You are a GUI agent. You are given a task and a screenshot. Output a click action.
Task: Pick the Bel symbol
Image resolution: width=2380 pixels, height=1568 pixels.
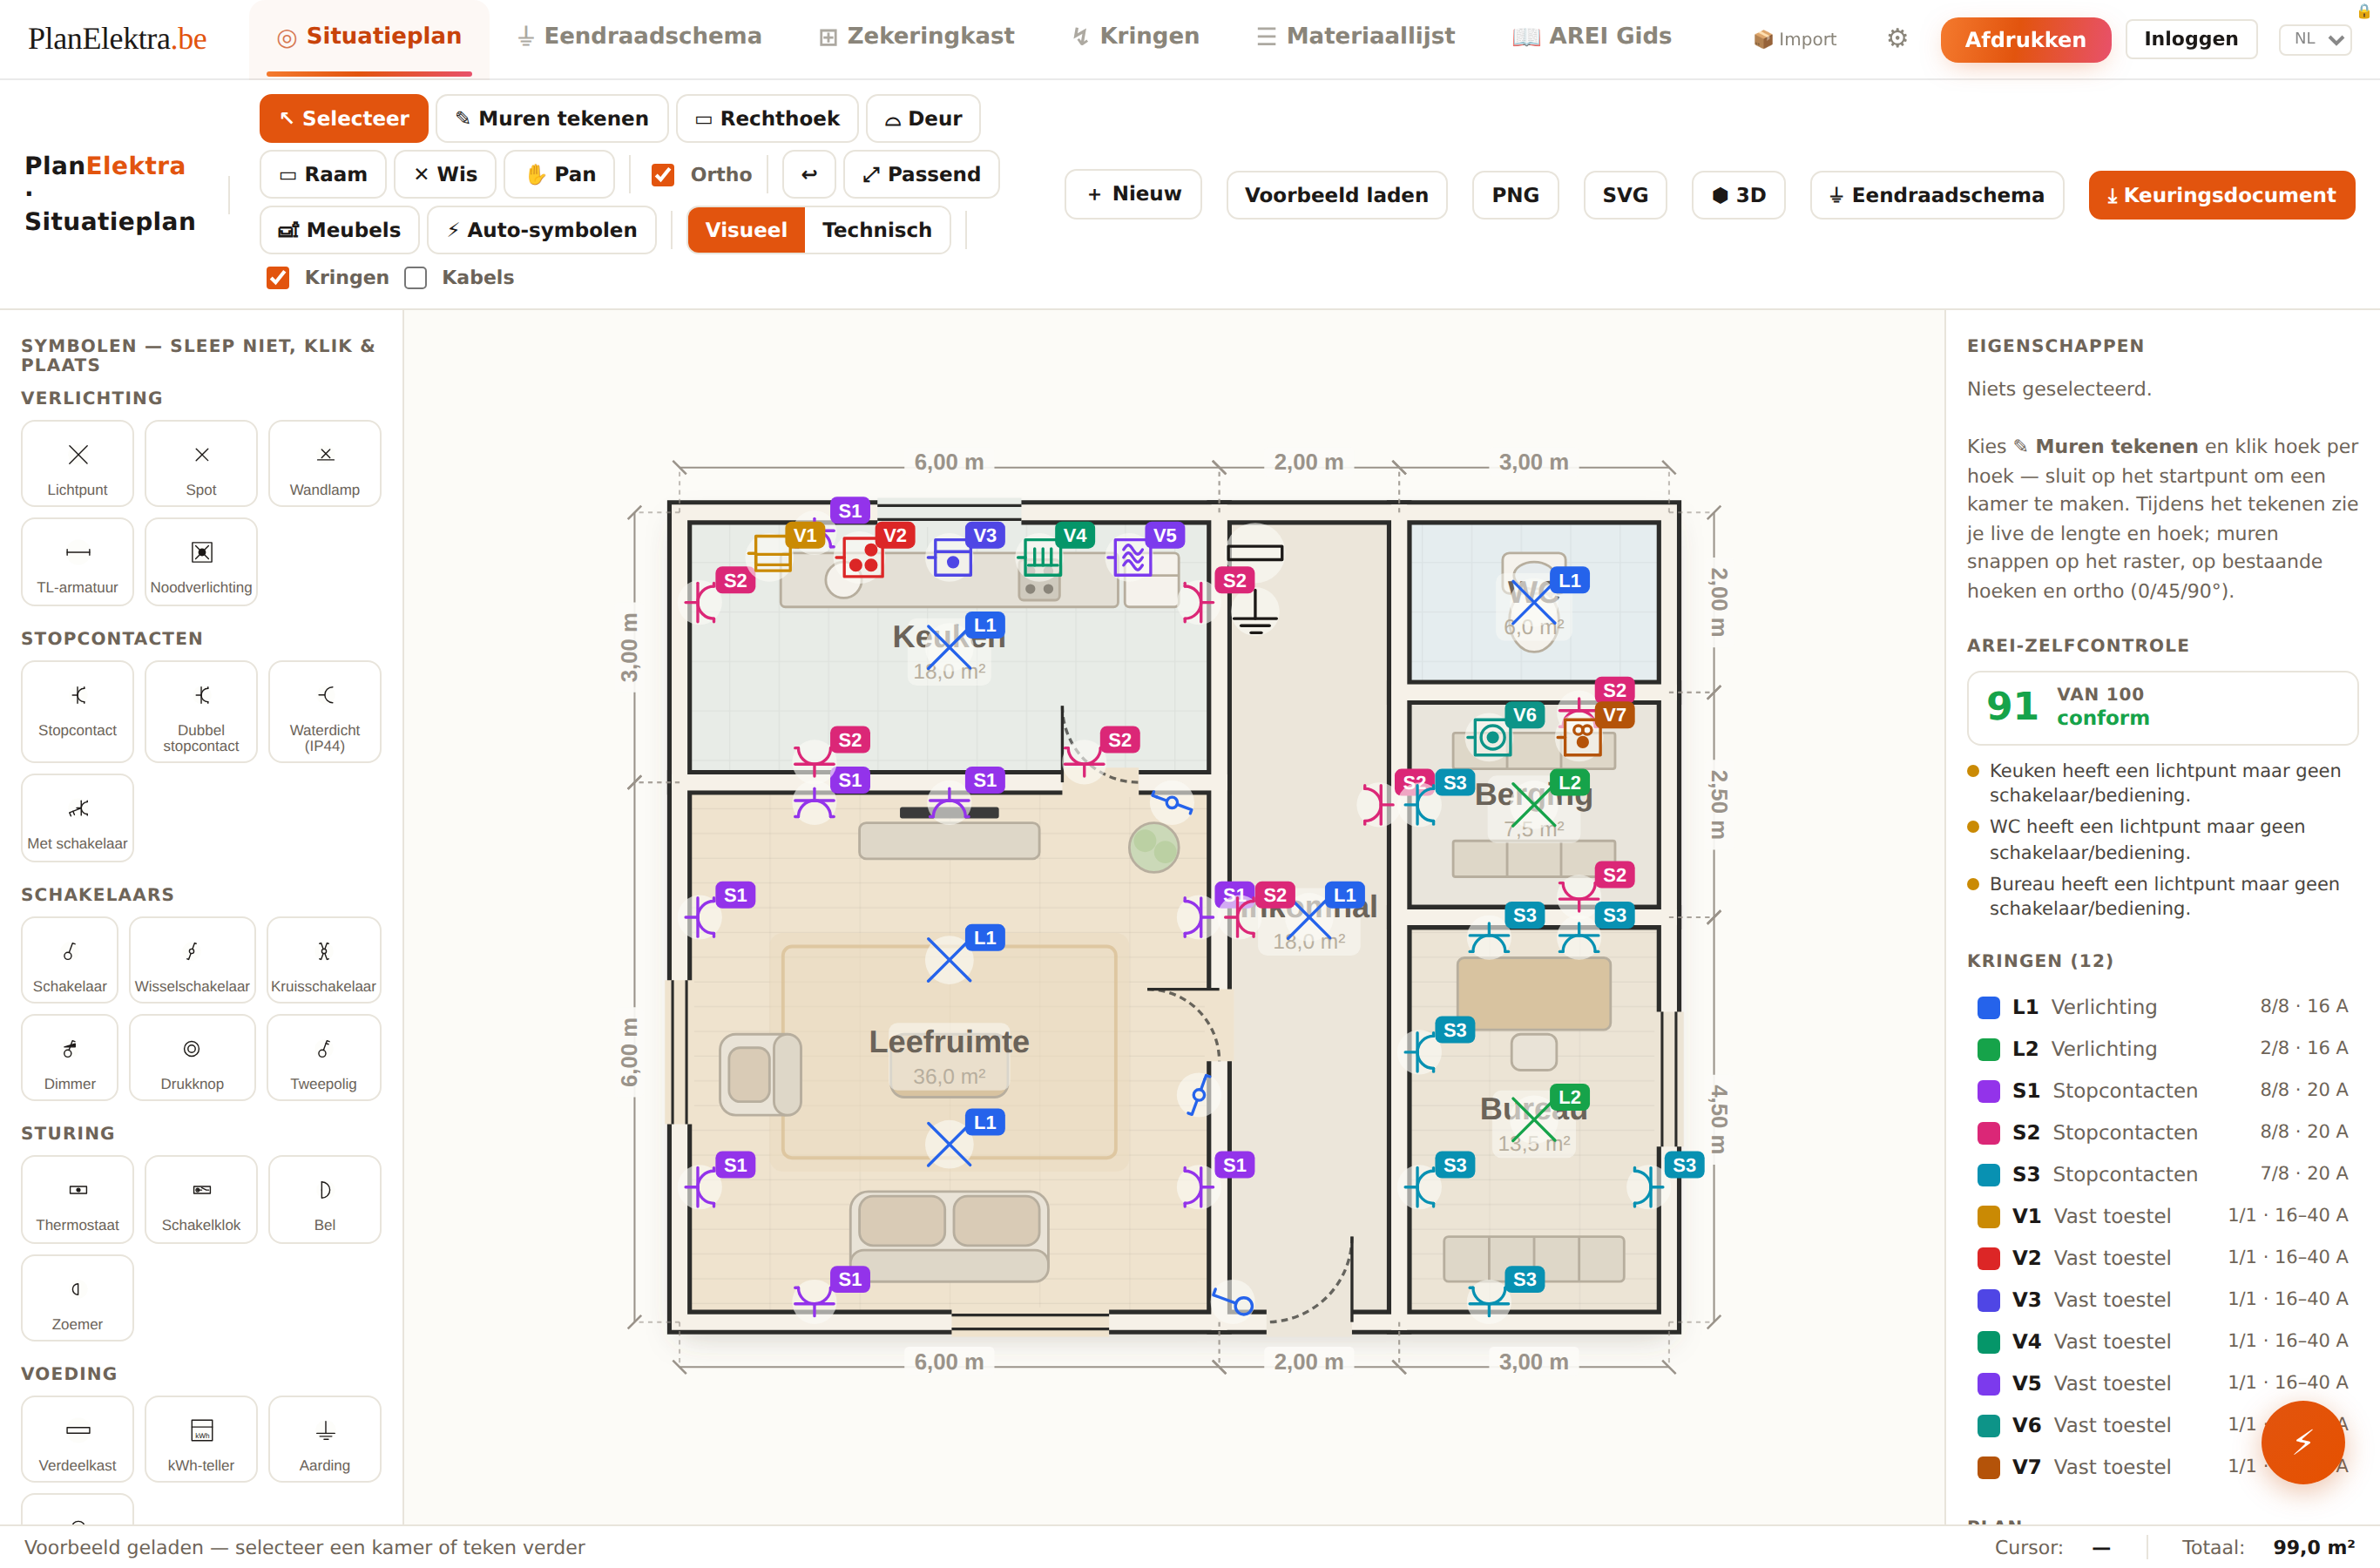(325, 1199)
